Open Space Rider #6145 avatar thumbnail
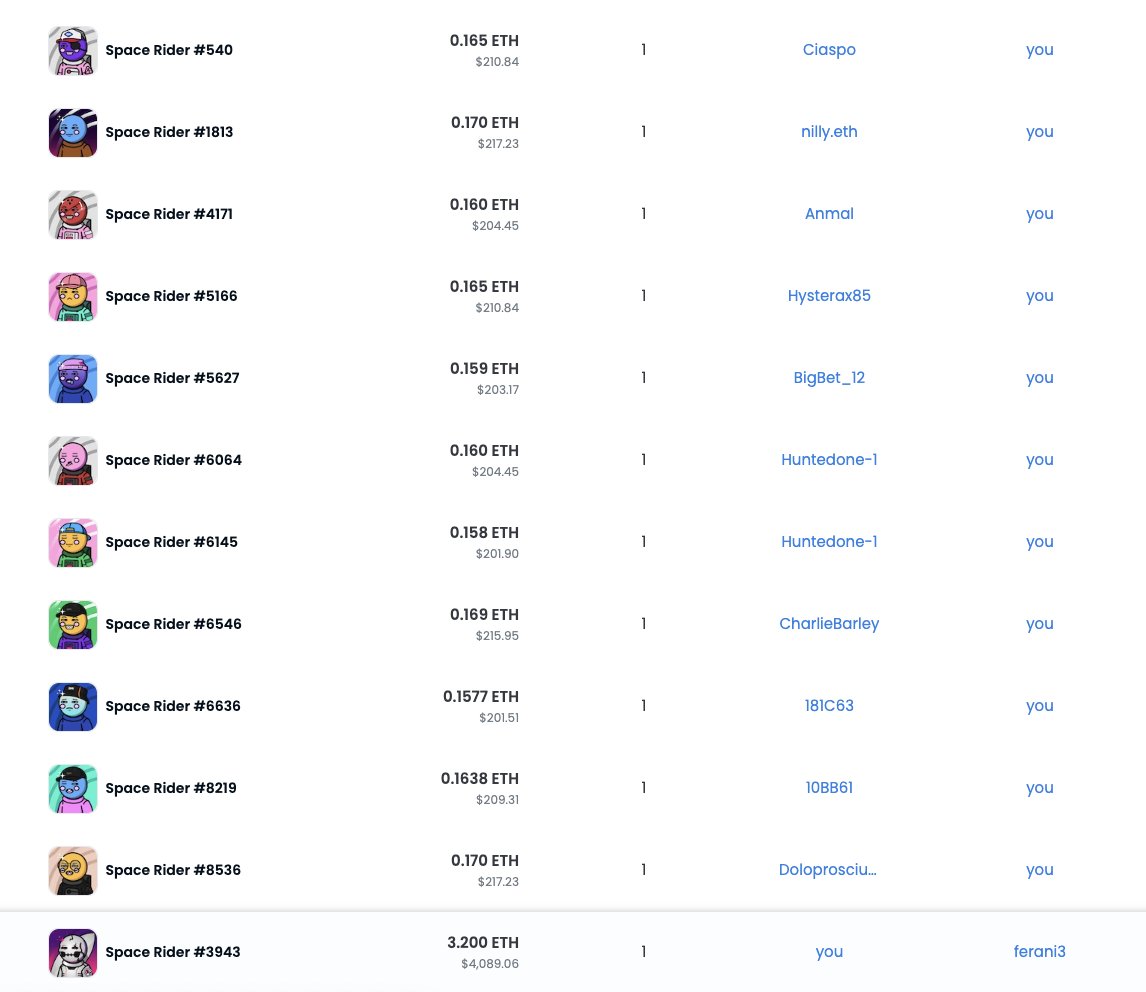Image resolution: width=1146 pixels, height=992 pixels. tap(72, 542)
